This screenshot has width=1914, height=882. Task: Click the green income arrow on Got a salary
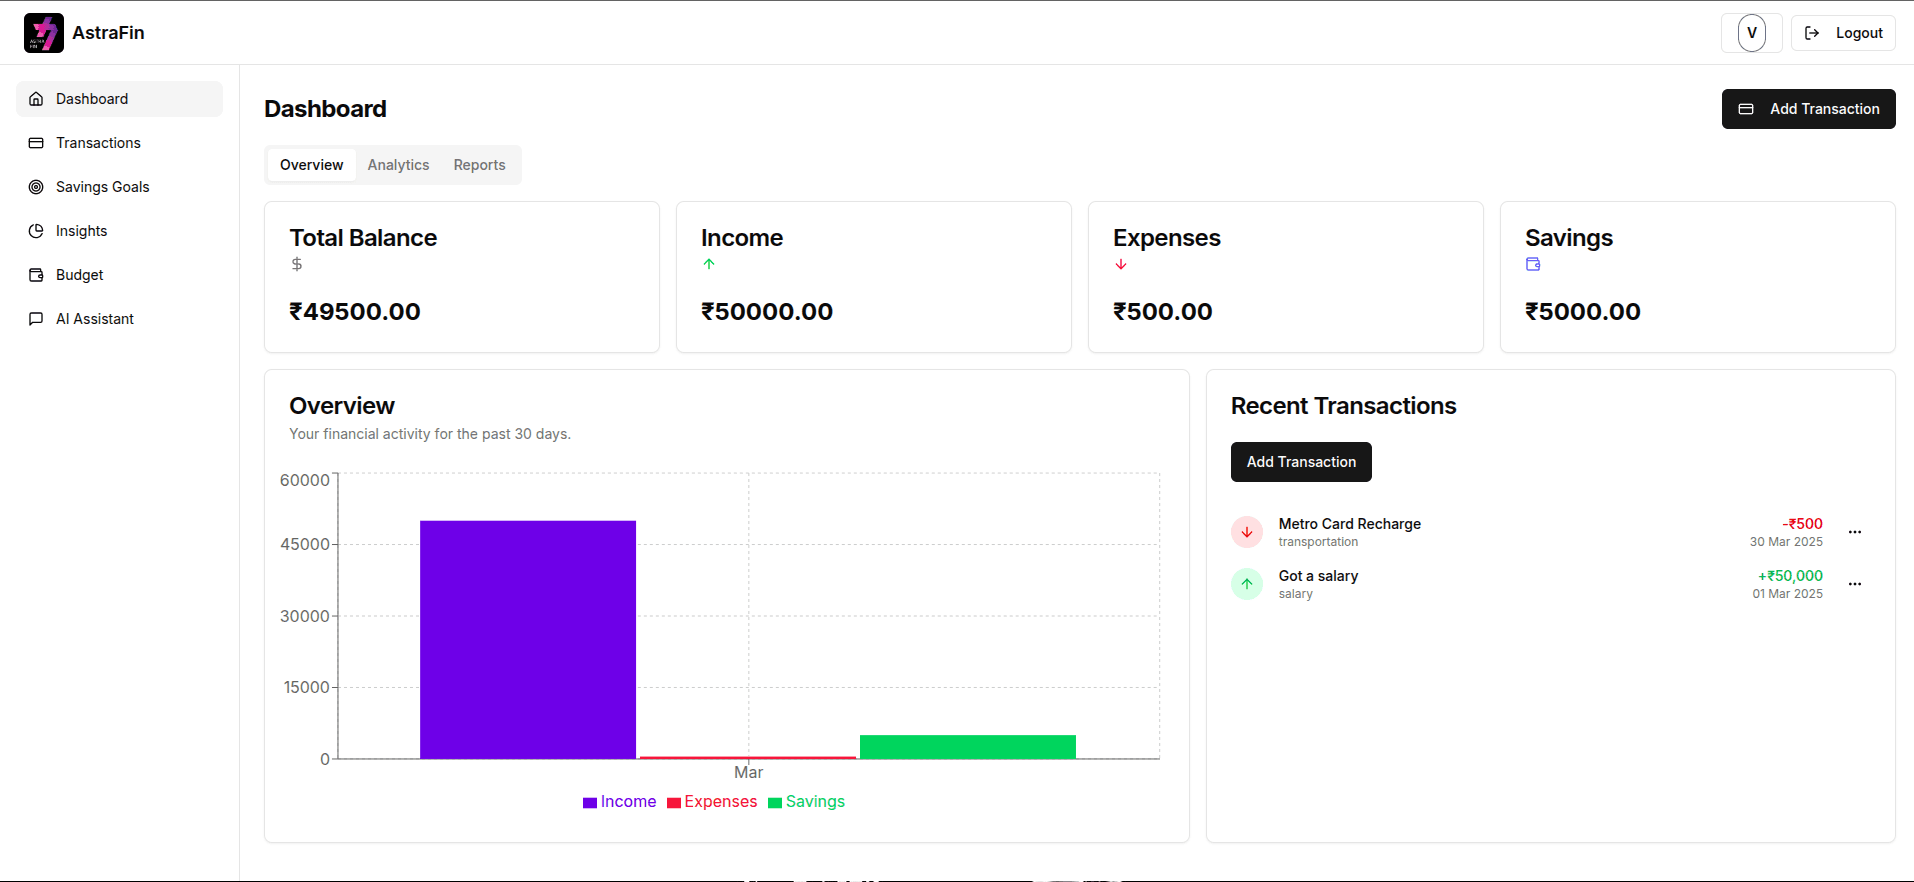[1246, 584]
